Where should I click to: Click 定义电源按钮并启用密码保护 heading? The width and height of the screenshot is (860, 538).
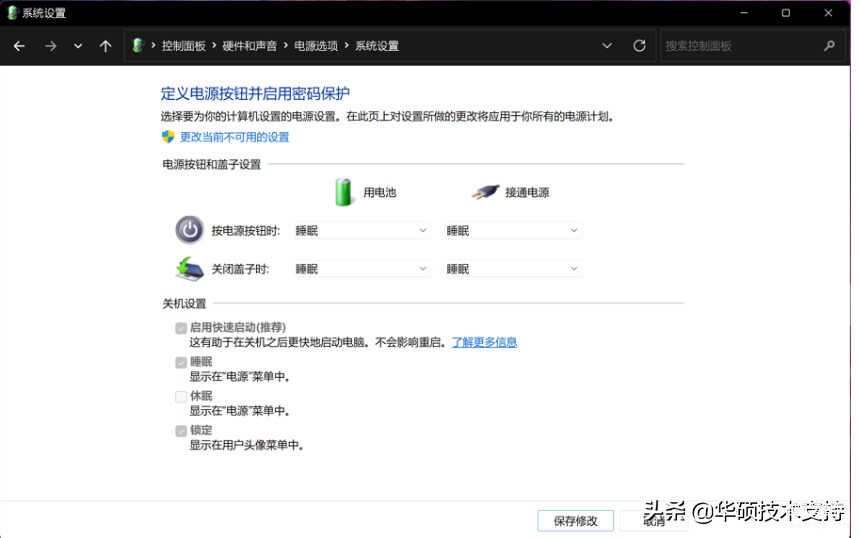pyautogui.click(x=255, y=93)
